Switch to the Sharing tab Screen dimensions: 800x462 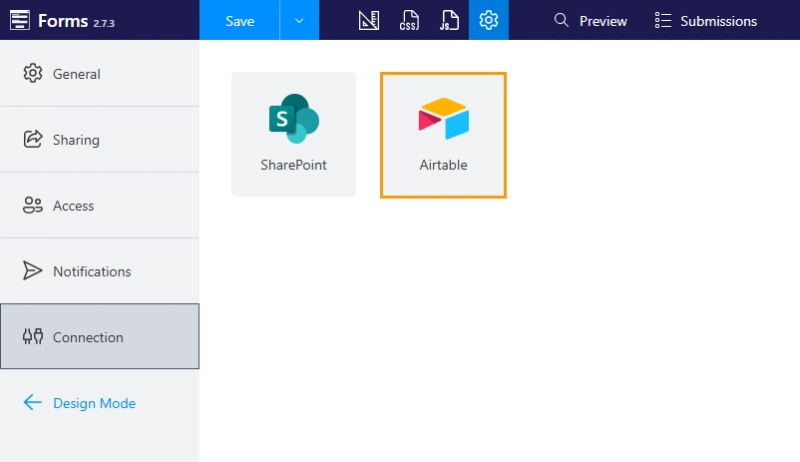click(76, 140)
